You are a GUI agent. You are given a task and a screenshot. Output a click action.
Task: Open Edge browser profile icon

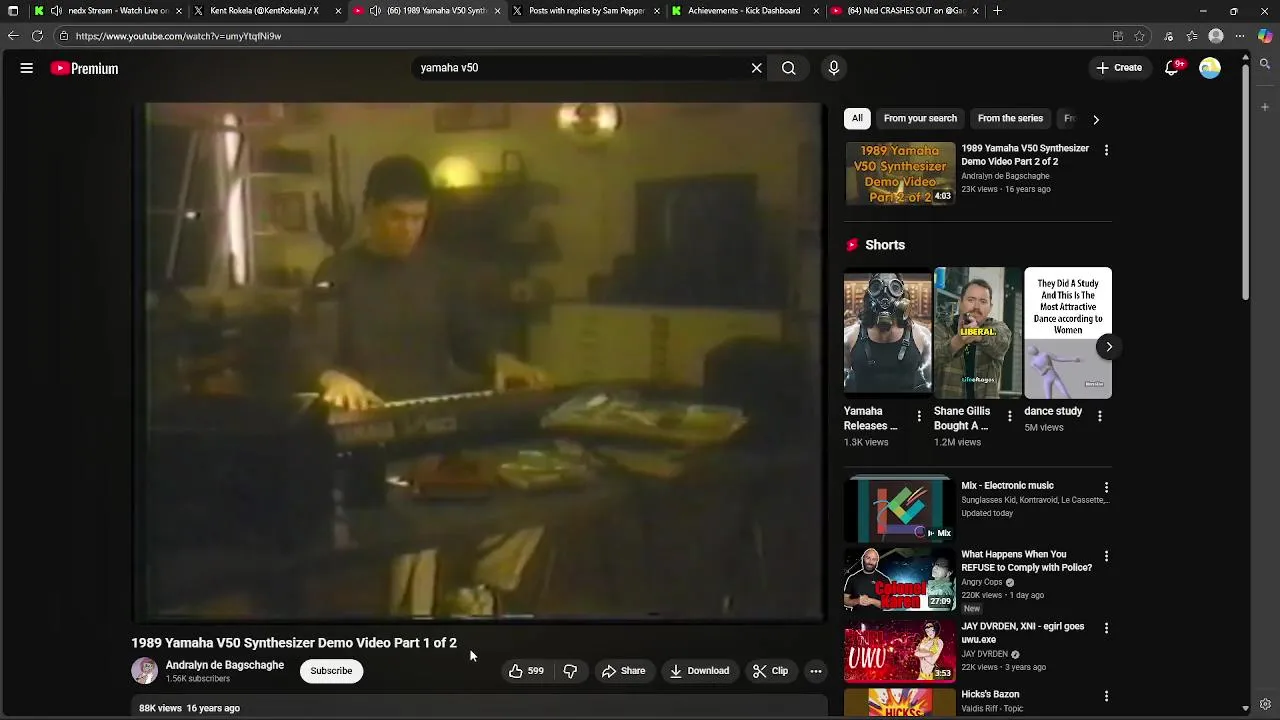[1216, 36]
